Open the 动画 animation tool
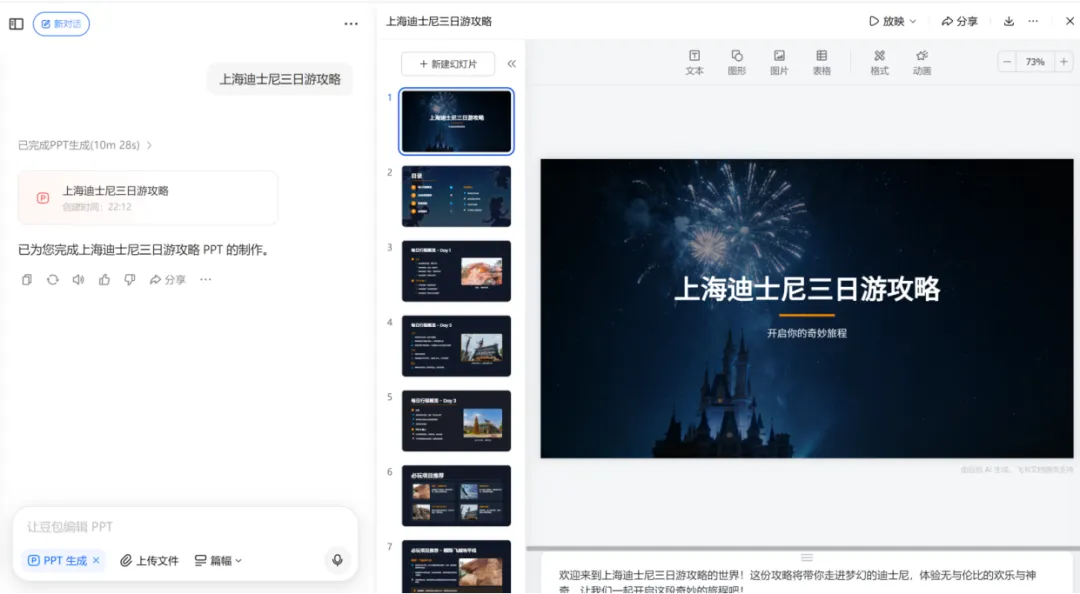The image size is (1080, 594). (x=922, y=62)
